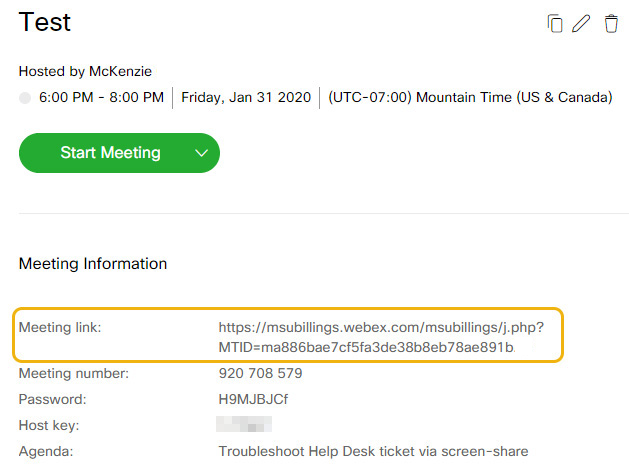Delete the meeting with trash icon

(611, 23)
